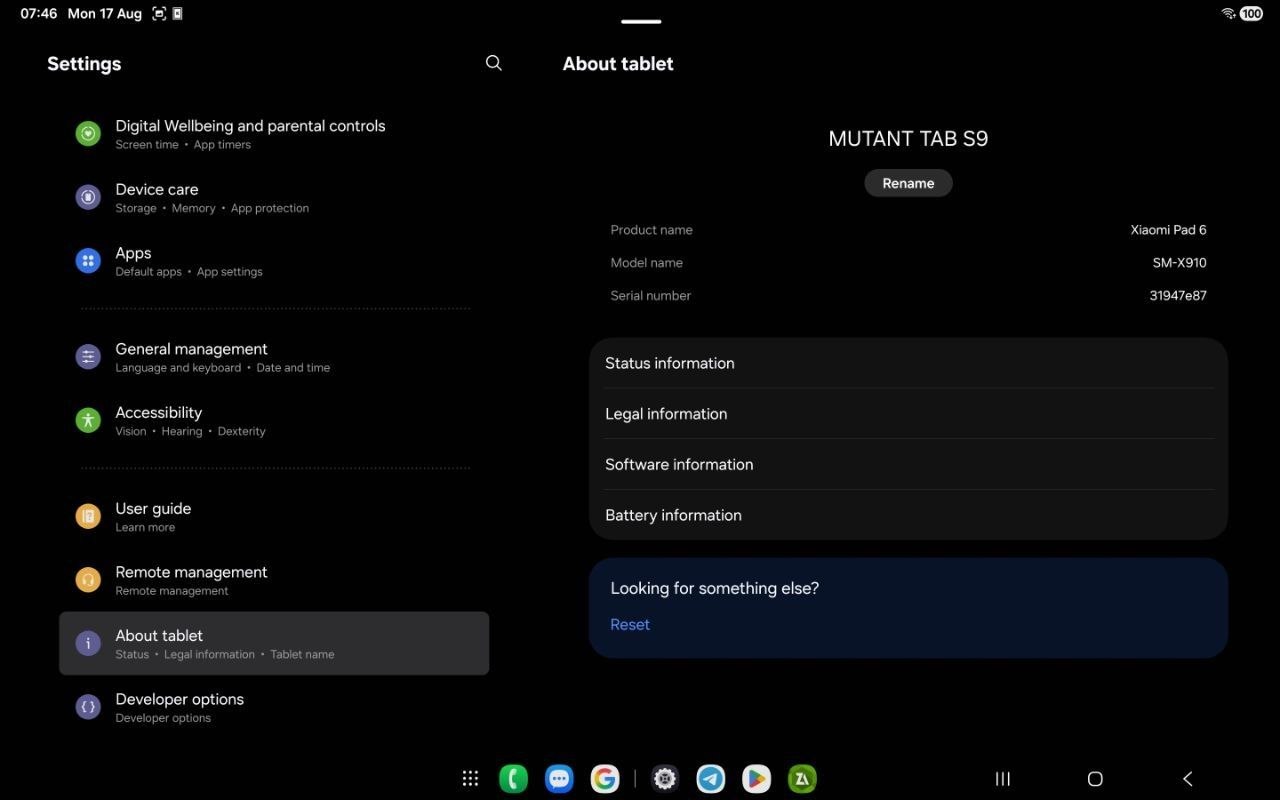
Task: Open the Settings search icon
Action: tap(493, 63)
